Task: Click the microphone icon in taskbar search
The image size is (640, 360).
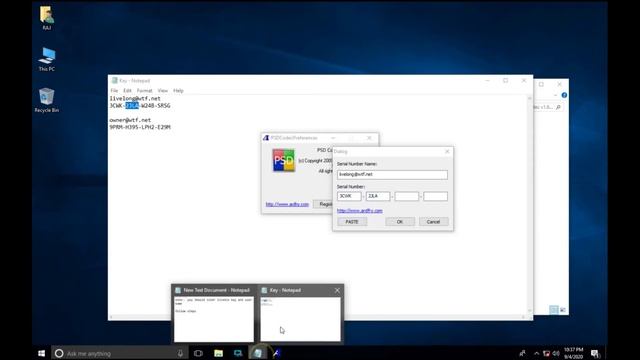Action: coord(180,353)
